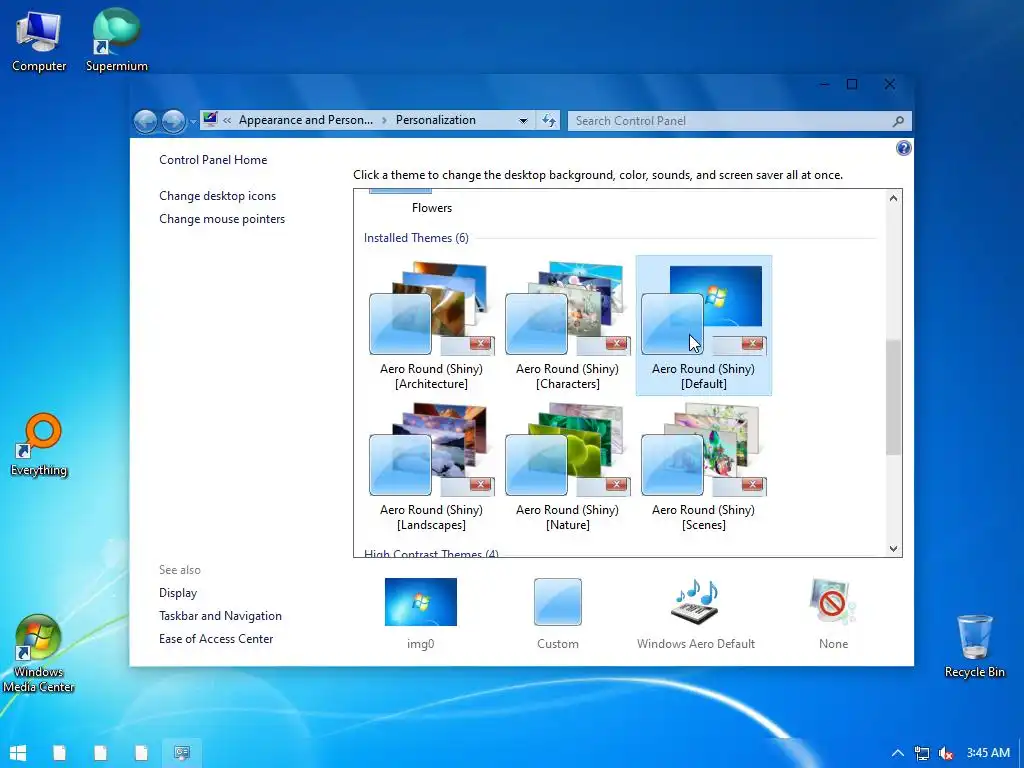Select the Everything search shortcut
The height and width of the screenshot is (768, 1024).
[39, 445]
